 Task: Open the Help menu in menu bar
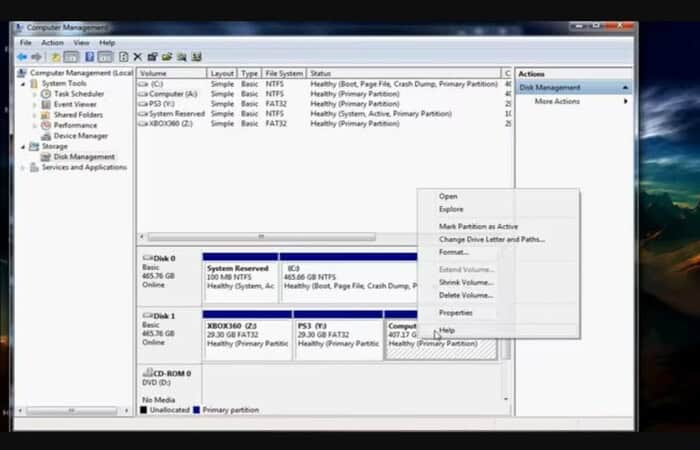click(107, 43)
